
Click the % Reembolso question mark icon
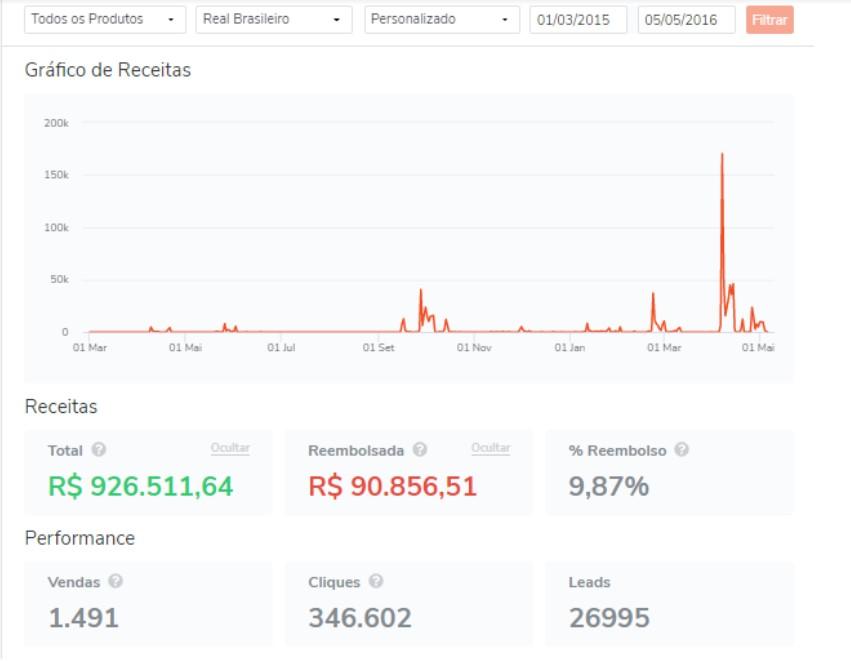[681, 450]
